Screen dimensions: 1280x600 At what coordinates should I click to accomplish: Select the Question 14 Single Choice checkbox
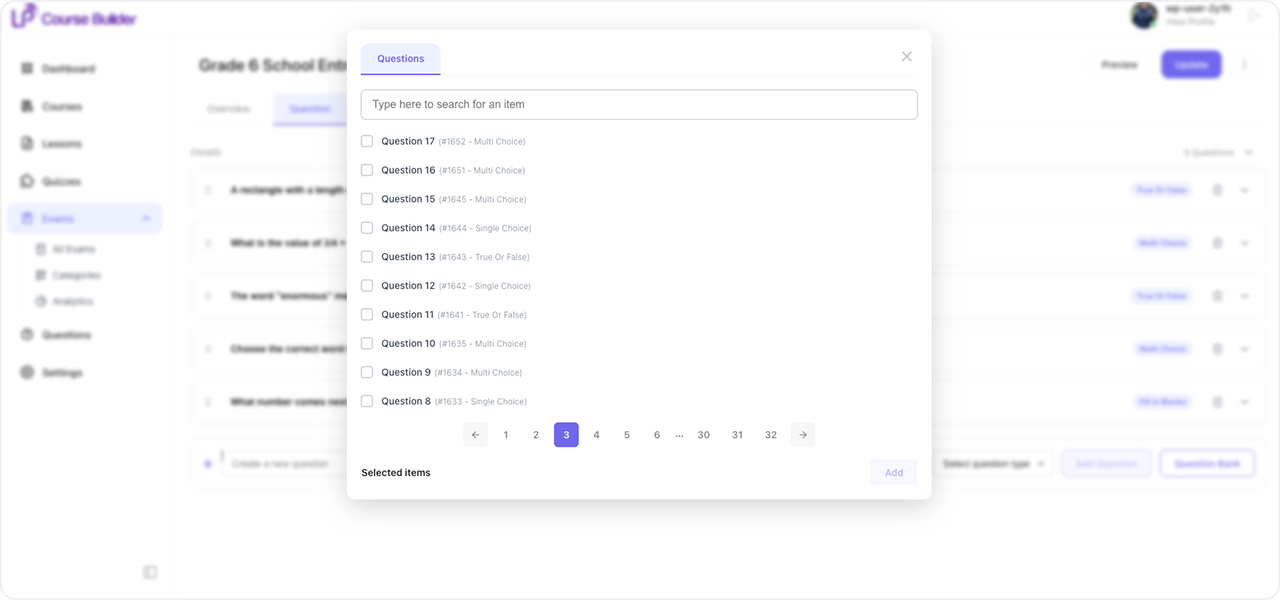pos(367,228)
